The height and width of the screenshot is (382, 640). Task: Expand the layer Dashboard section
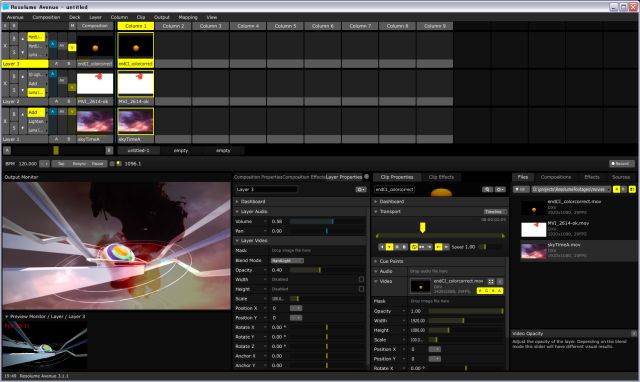click(x=237, y=202)
